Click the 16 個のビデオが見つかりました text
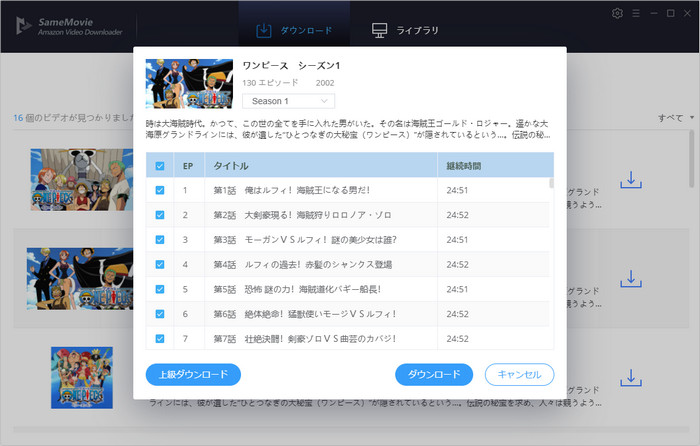700x446 pixels. (x=74, y=118)
